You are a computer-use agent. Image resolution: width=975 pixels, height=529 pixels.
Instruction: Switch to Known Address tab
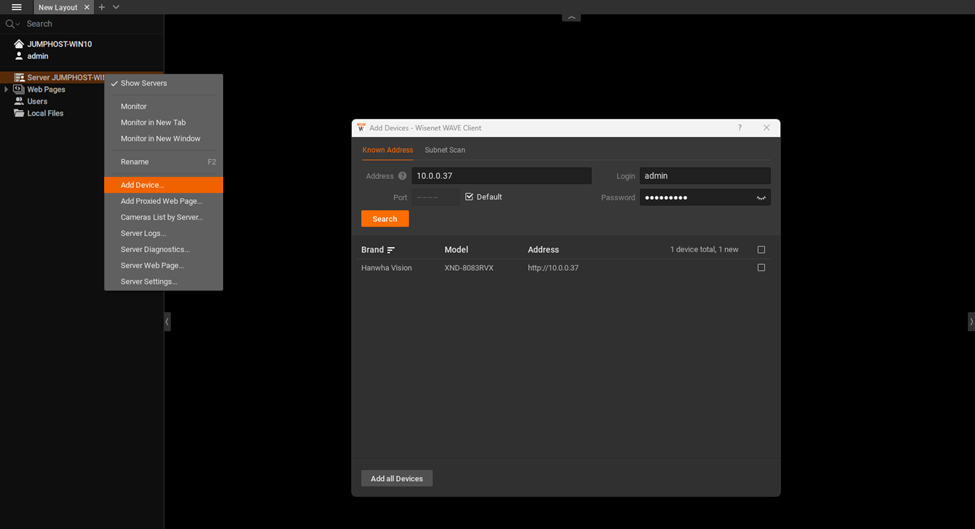(x=387, y=150)
